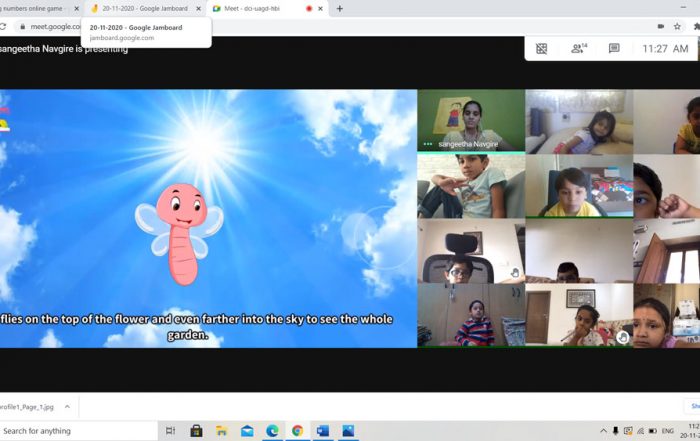Screen dimensions: 700x441
Task: Click the three dots on sangeetha Navgire tile
Action: [428, 144]
